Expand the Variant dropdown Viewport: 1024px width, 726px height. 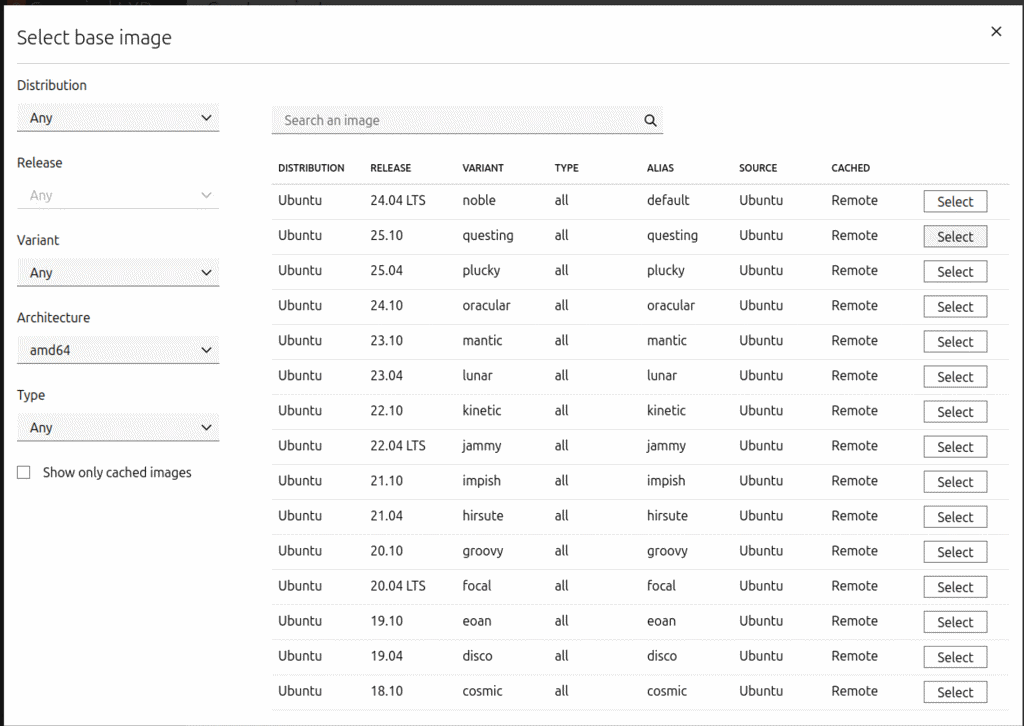pos(118,273)
